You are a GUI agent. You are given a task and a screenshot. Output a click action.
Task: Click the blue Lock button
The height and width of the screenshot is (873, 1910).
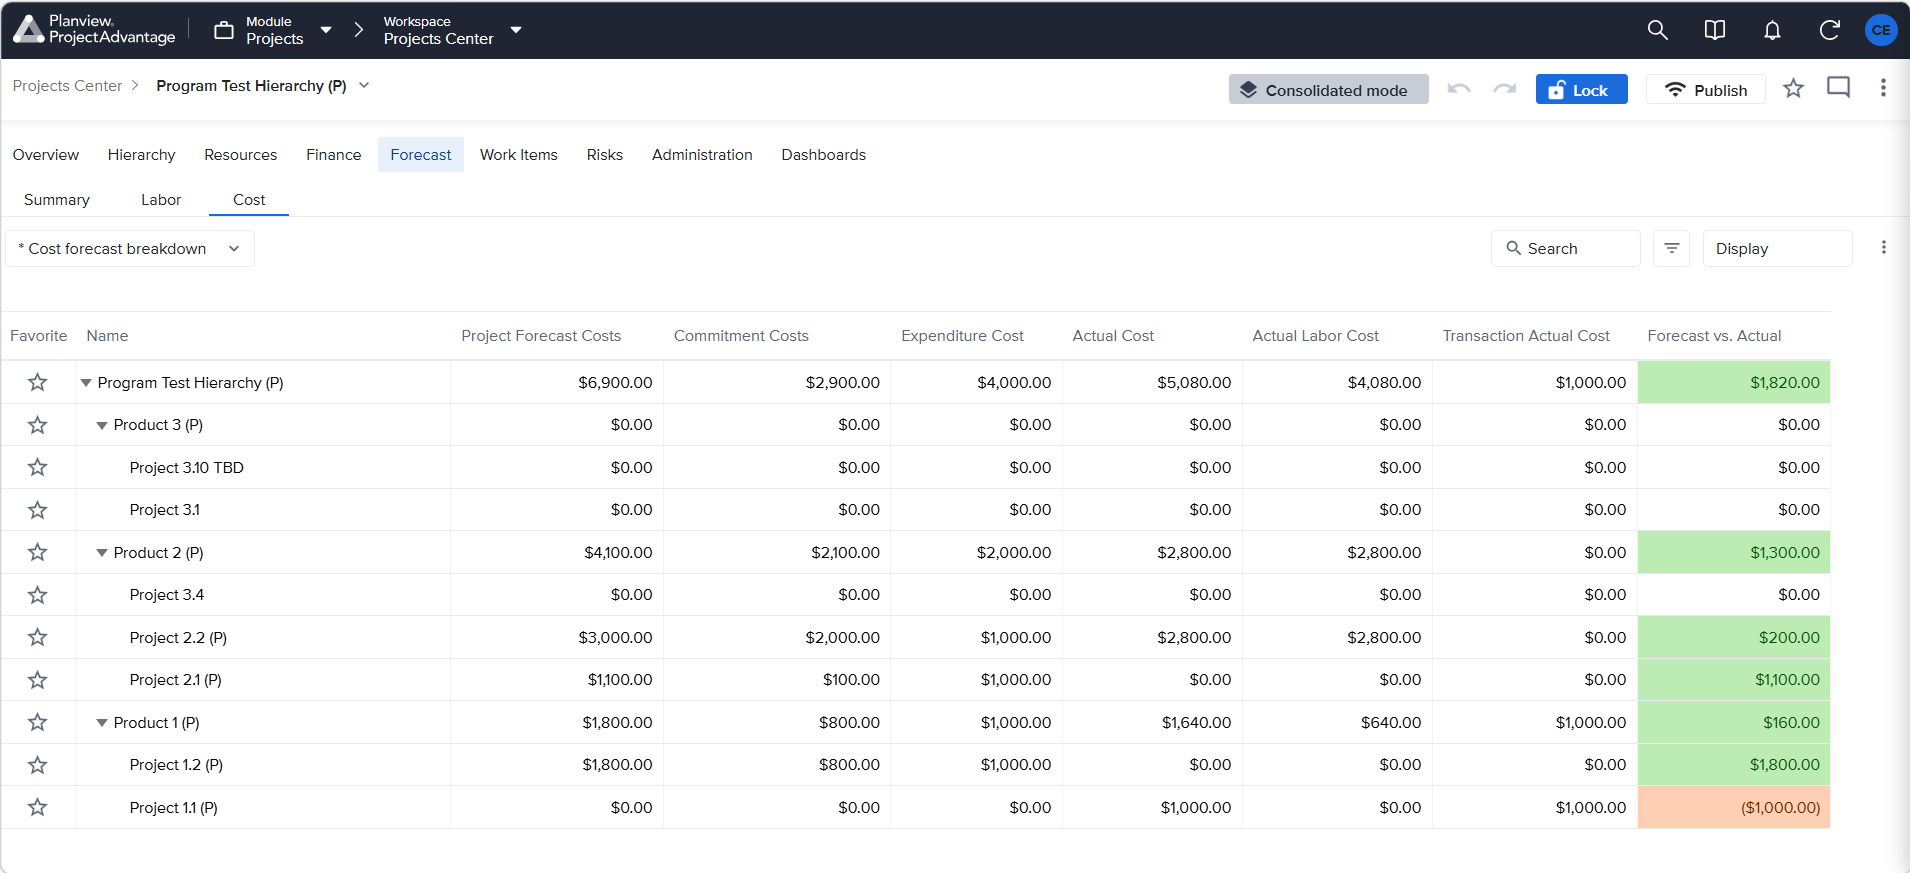point(1581,90)
